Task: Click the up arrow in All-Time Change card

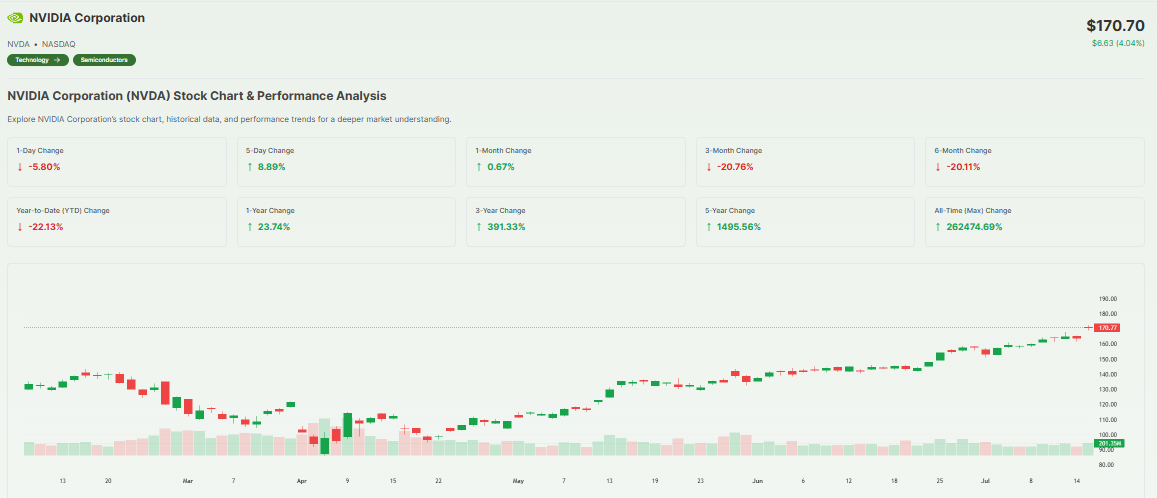Action: (x=939, y=226)
